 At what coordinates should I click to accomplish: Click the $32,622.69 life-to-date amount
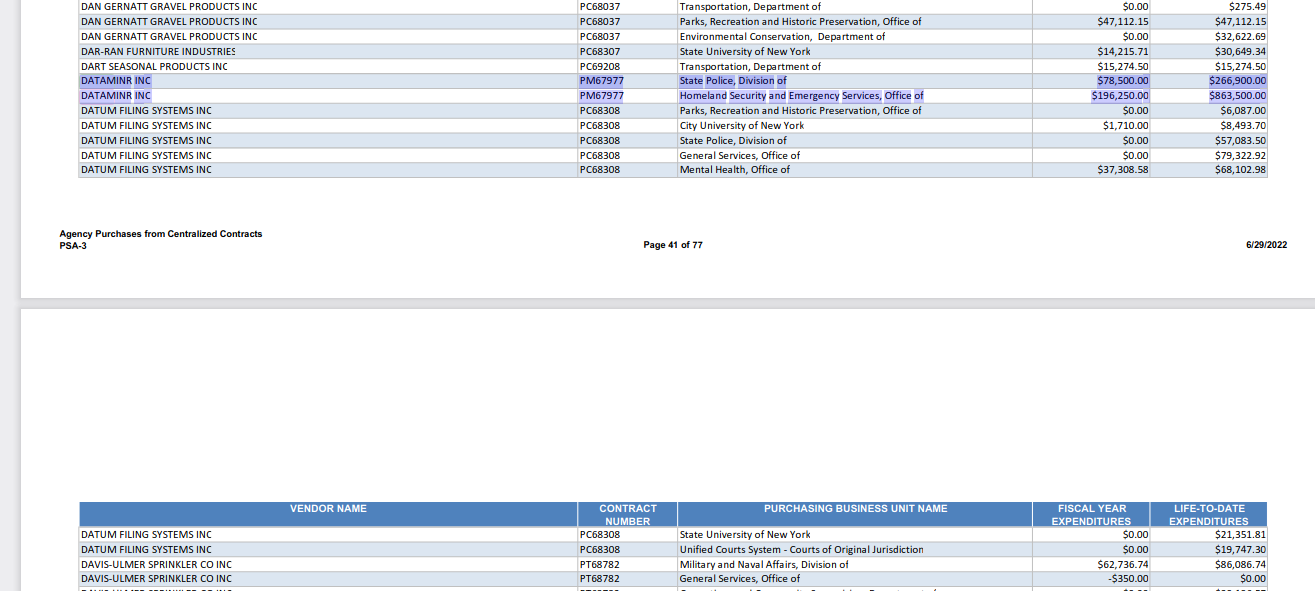click(x=1240, y=36)
